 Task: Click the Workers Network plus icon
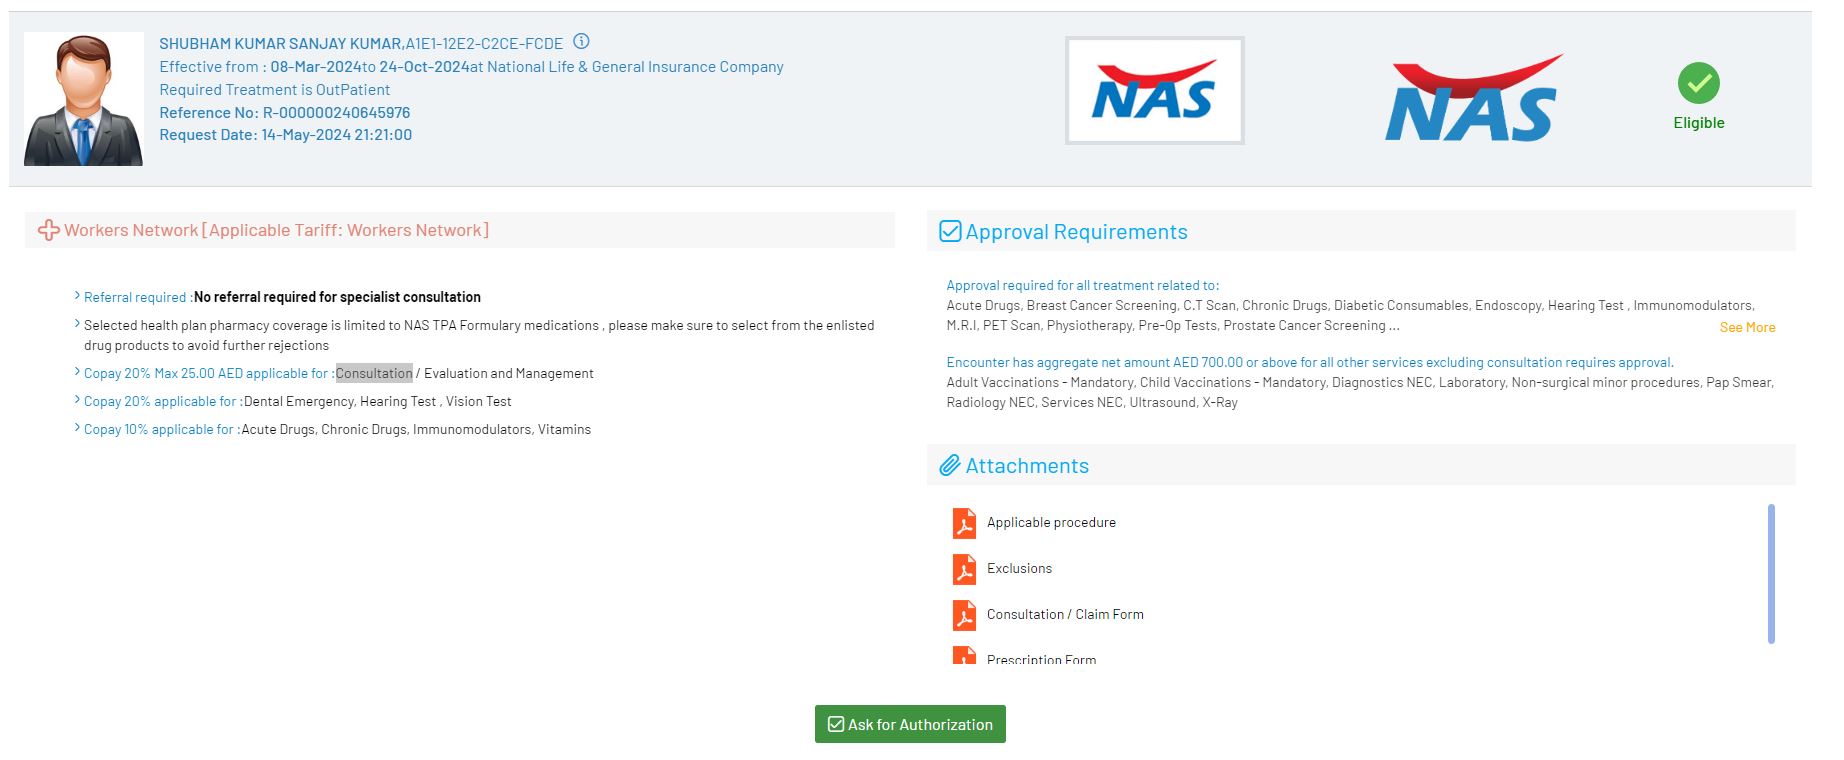tap(48, 230)
